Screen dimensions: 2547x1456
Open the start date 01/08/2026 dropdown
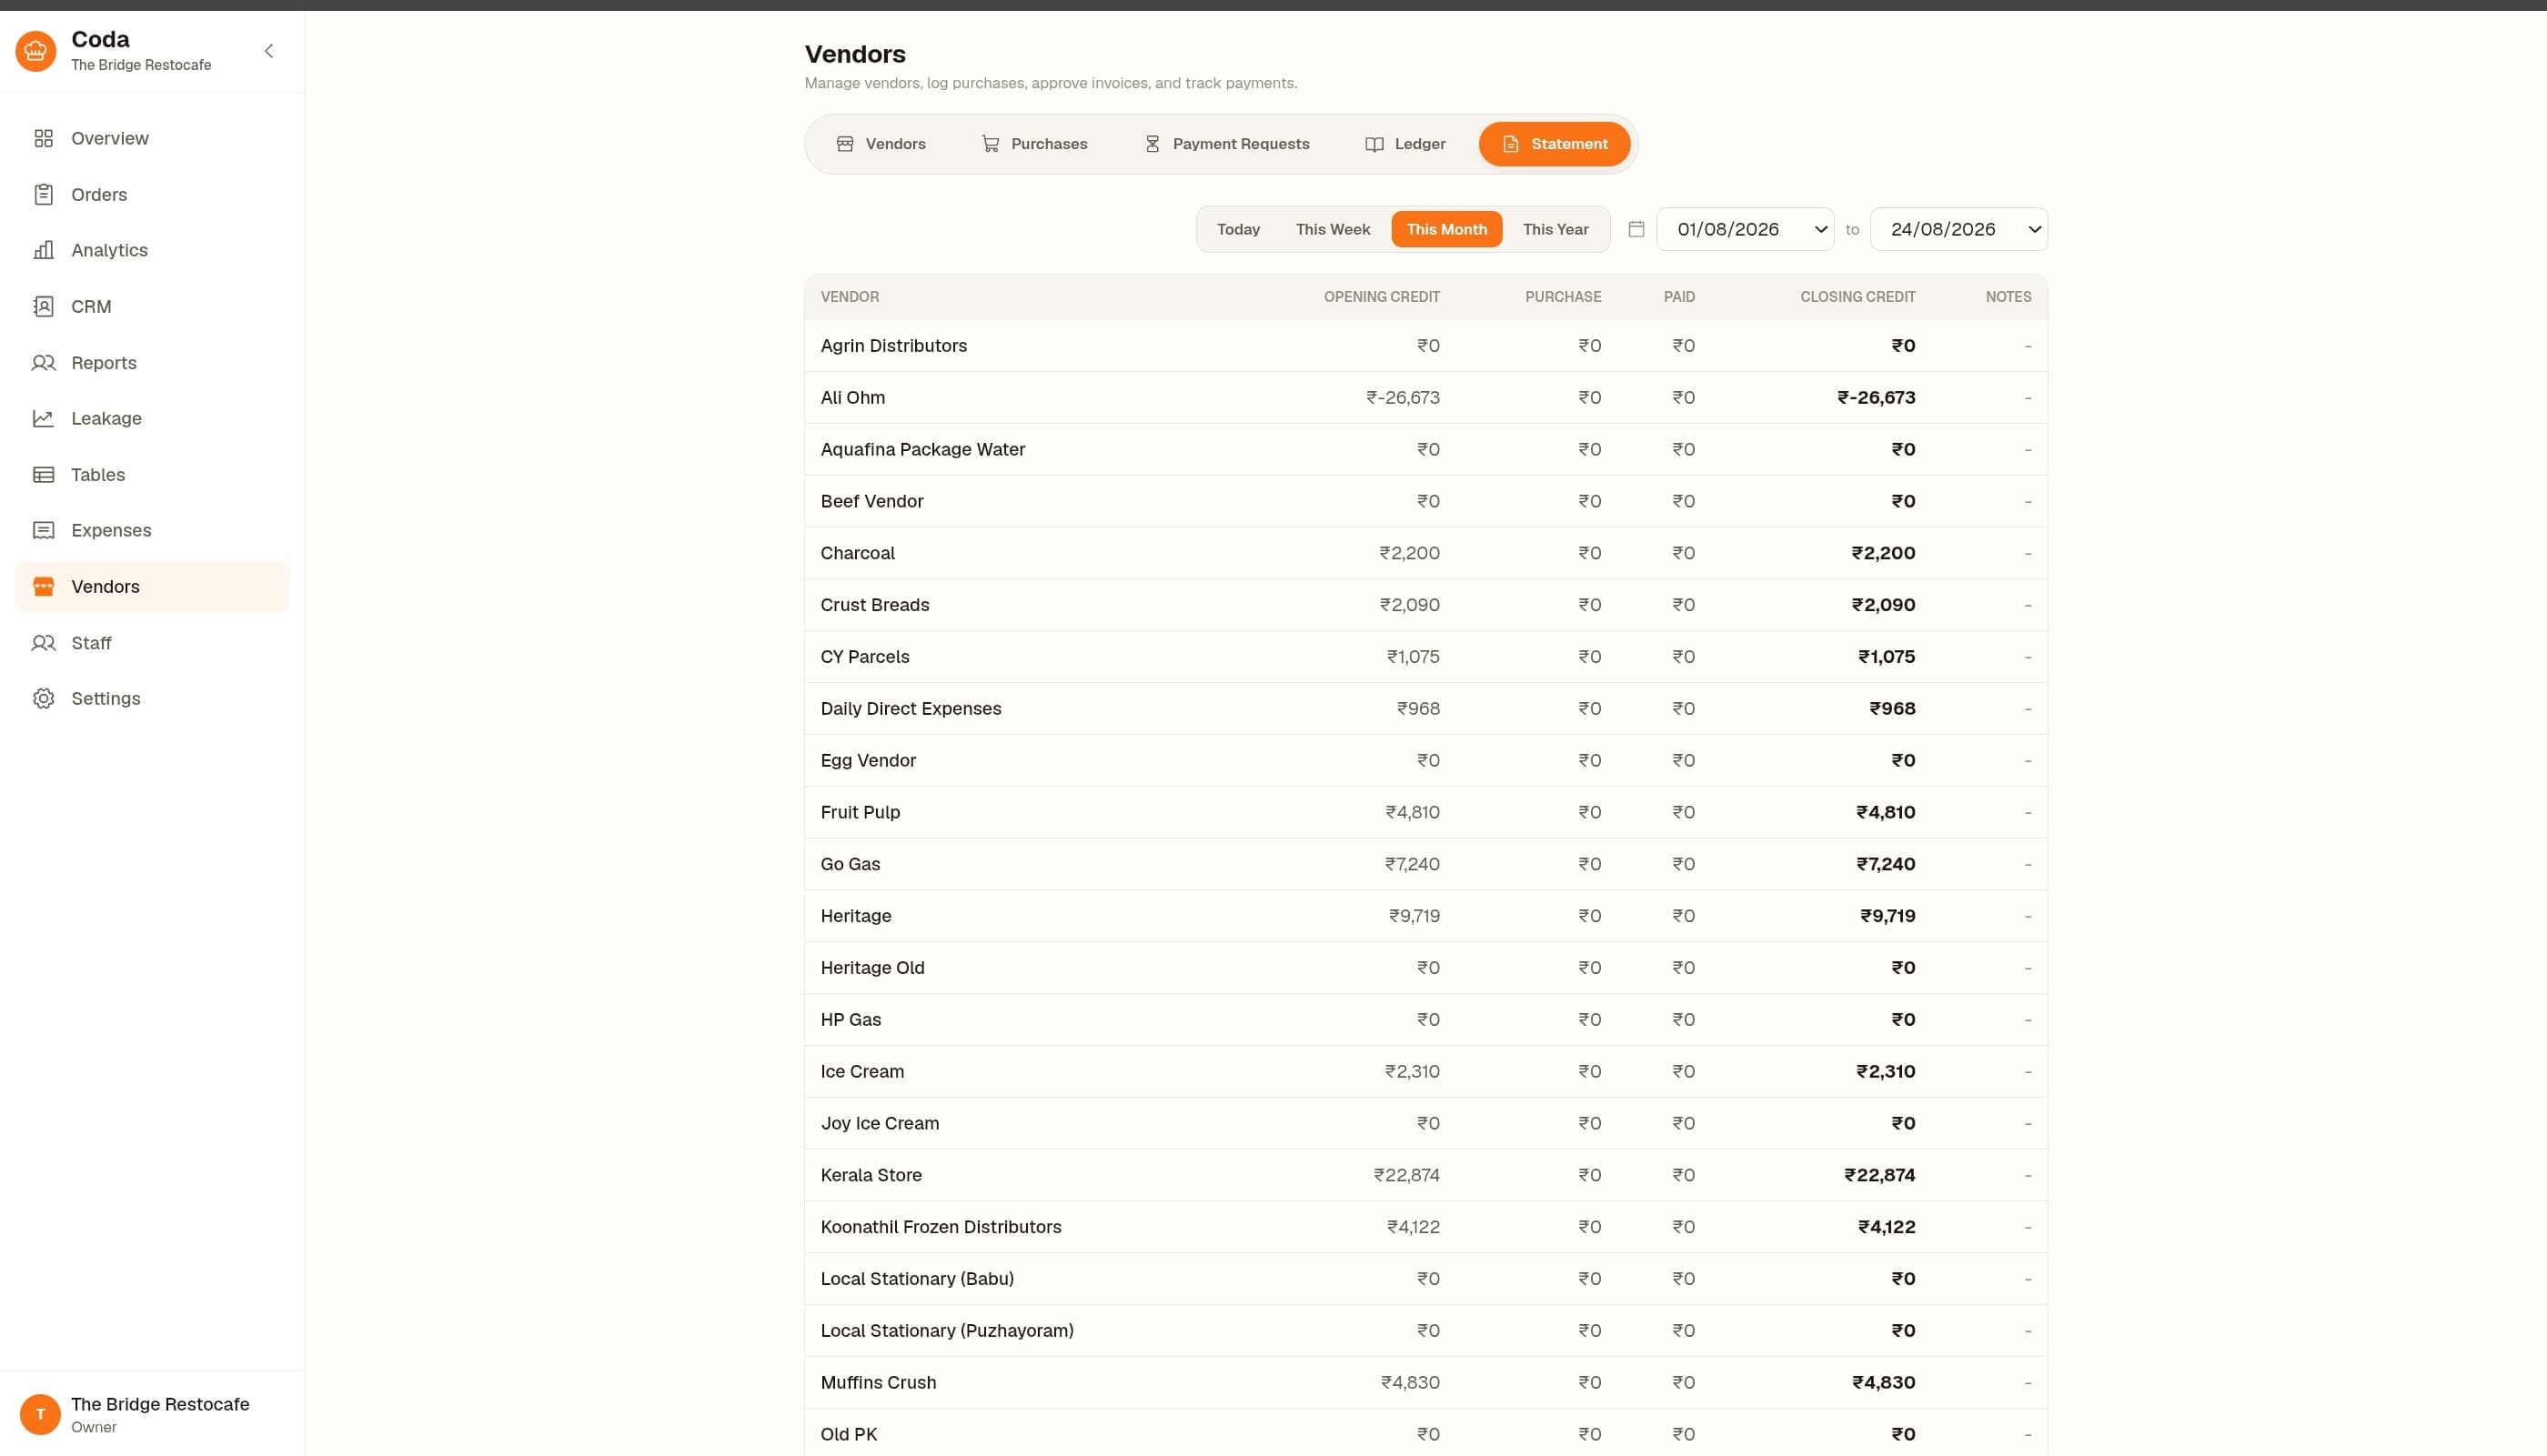point(1745,229)
